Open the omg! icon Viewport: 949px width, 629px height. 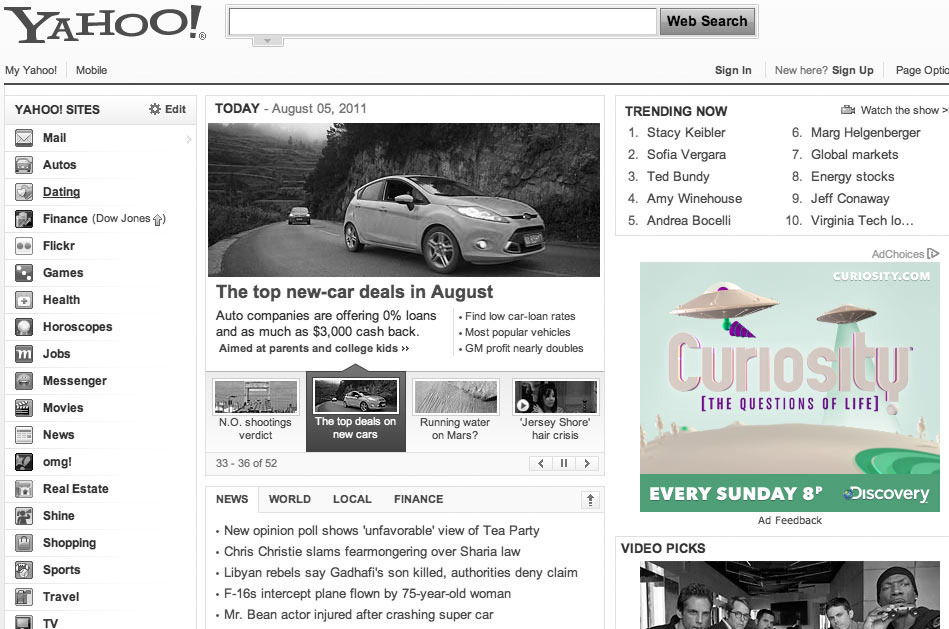[x=24, y=462]
